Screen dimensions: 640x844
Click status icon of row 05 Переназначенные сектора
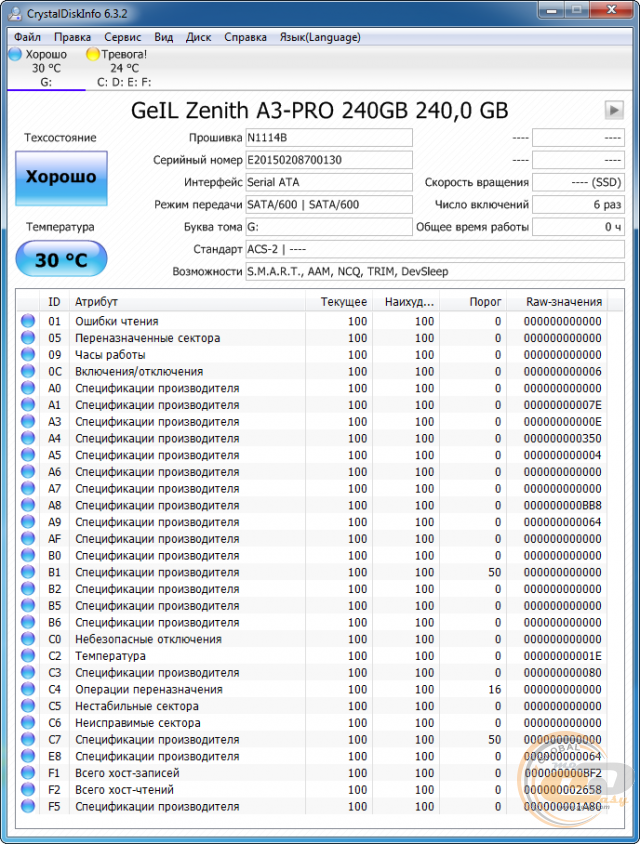tap(28, 338)
